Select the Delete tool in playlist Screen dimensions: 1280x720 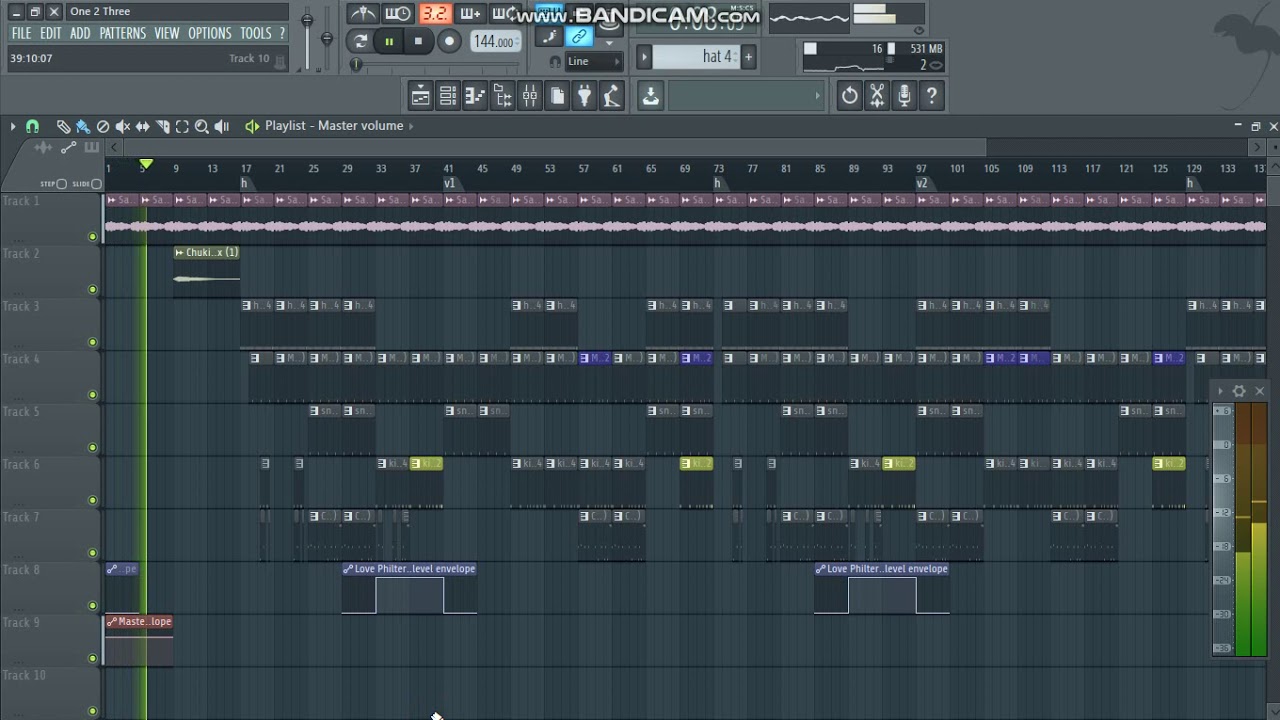[103, 126]
